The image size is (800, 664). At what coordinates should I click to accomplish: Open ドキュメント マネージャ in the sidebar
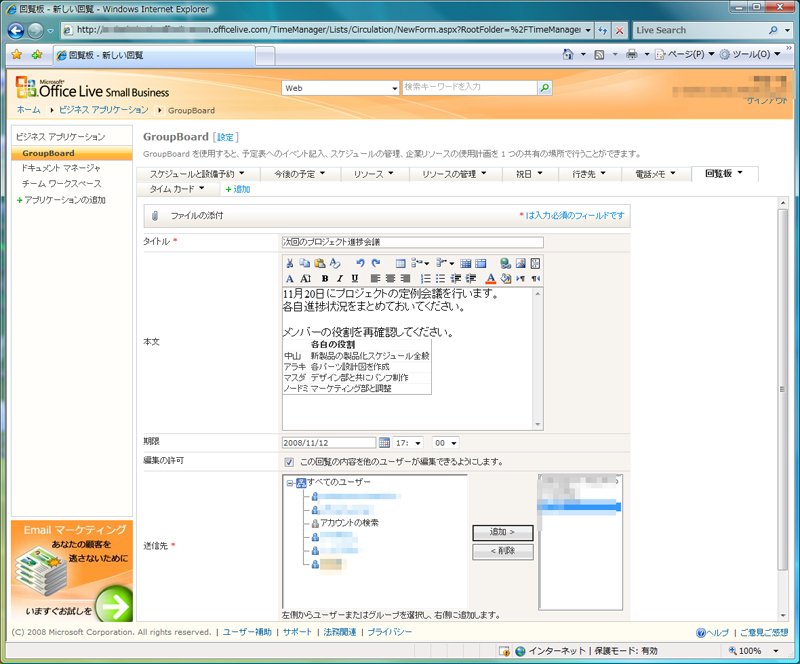(x=61, y=168)
